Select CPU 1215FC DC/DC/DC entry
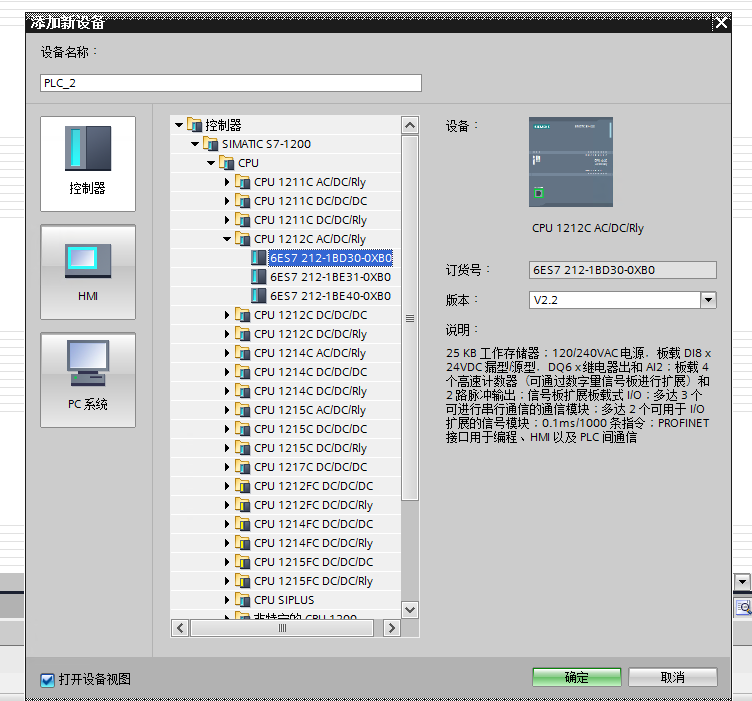This screenshot has width=752, height=701. [x=313, y=562]
